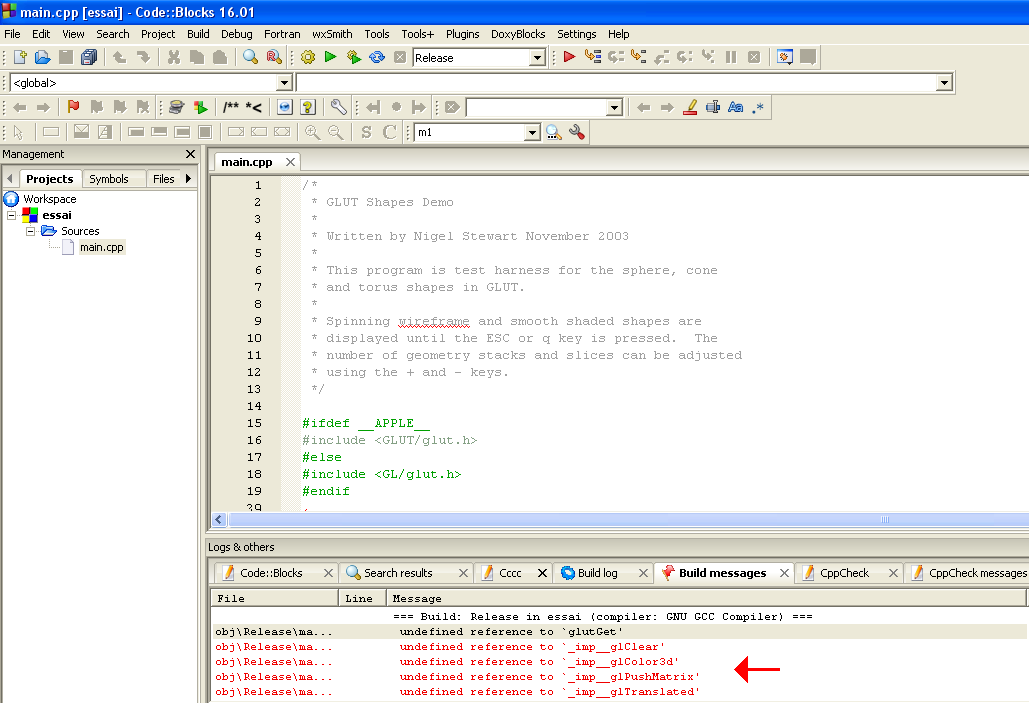The width and height of the screenshot is (1029, 703).
Task: Open the m1 search text dropdown
Action: [532, 133]
